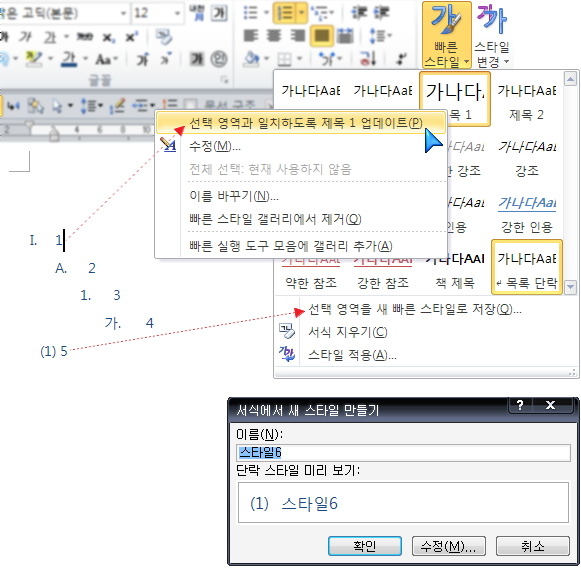Click the 이름 field containing 스타일6

click(x=404, y=452)
